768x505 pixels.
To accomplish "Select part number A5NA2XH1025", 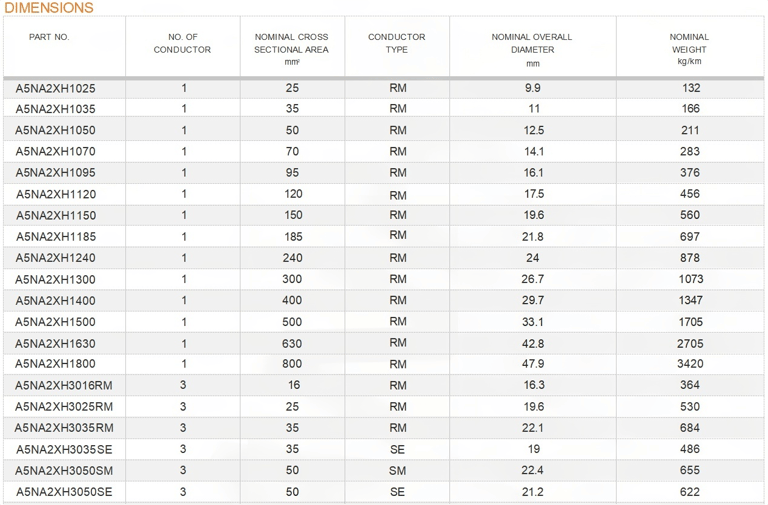I will pos(55,88).
